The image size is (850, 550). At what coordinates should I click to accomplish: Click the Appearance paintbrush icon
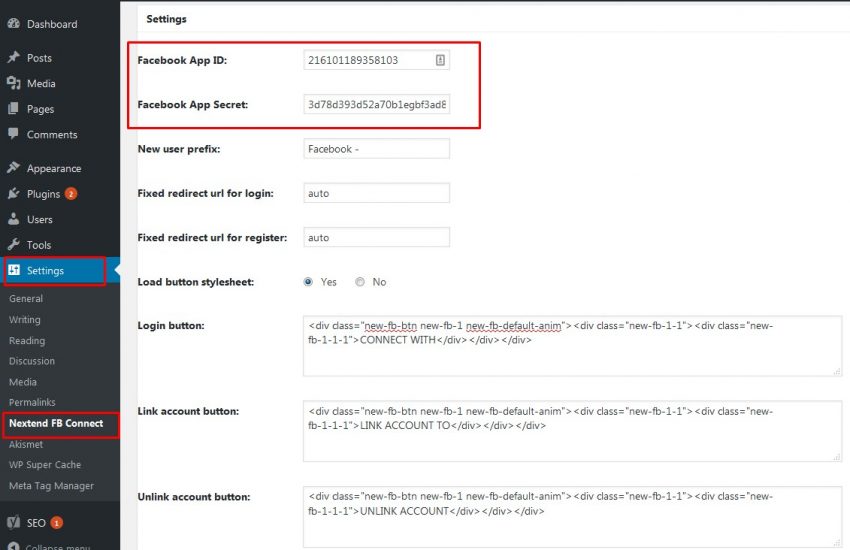click(14, 167)
